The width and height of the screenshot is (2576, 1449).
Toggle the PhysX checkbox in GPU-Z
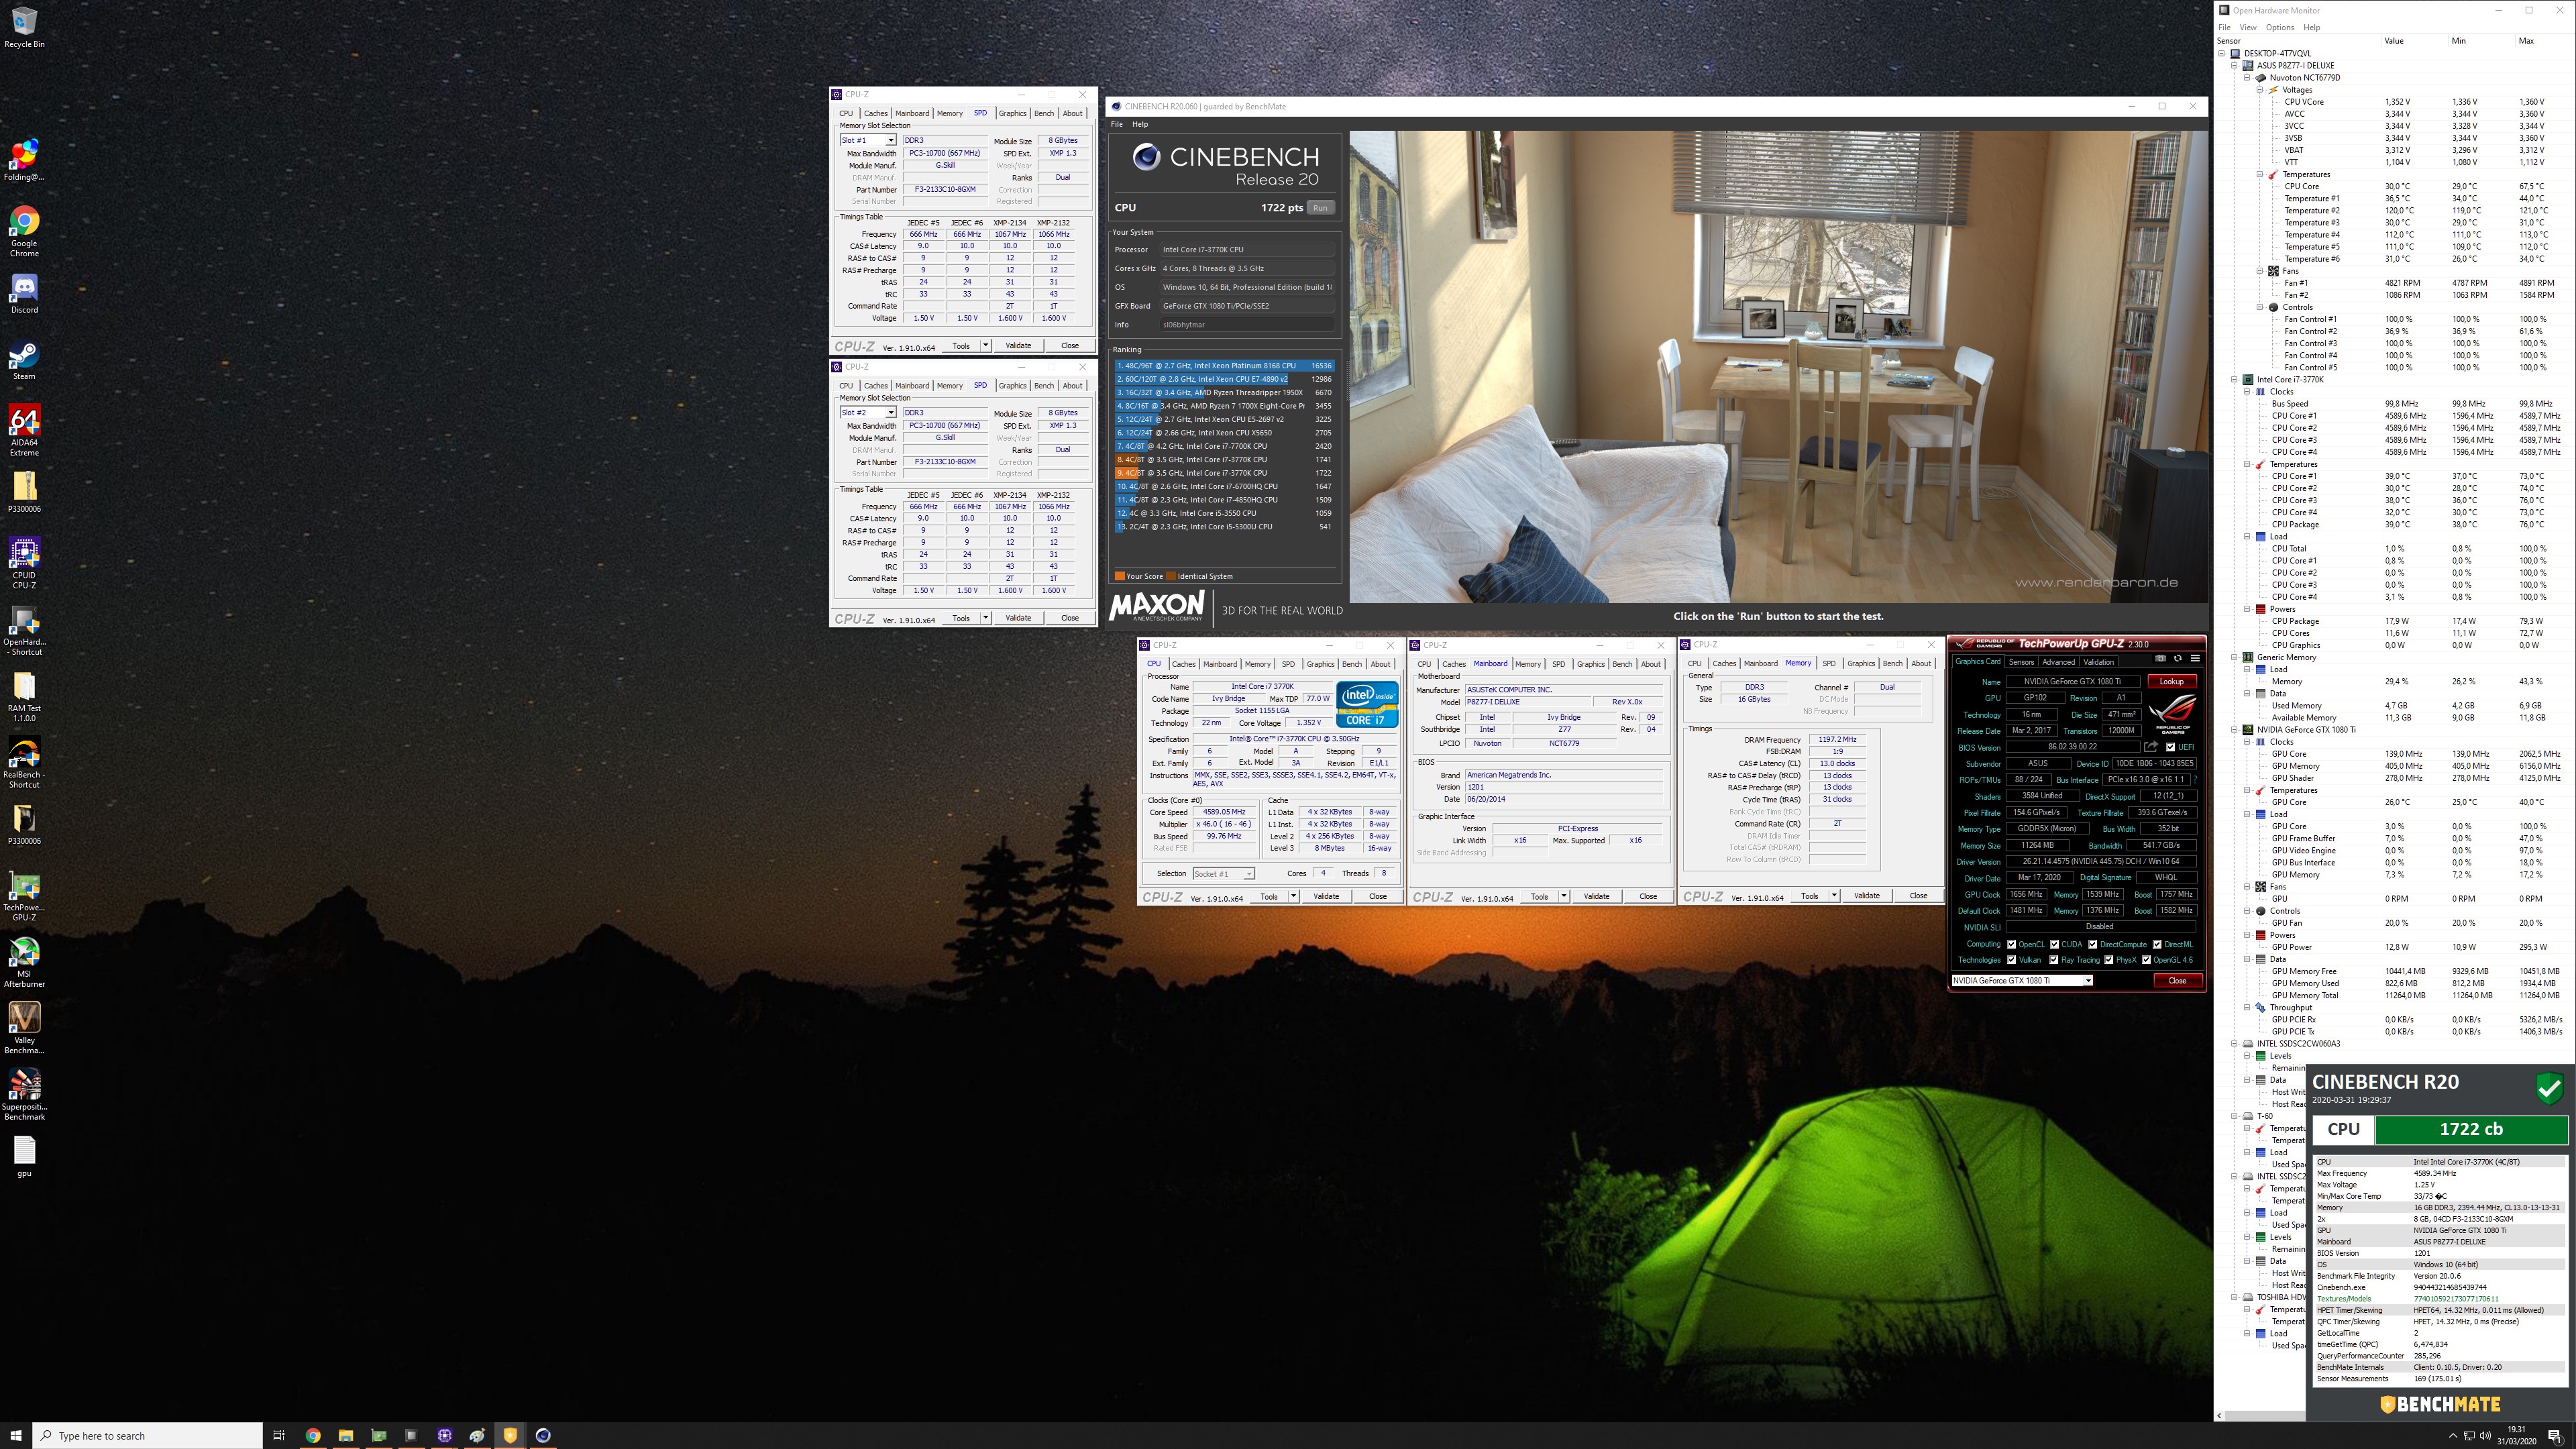[x=2109, y=960]
